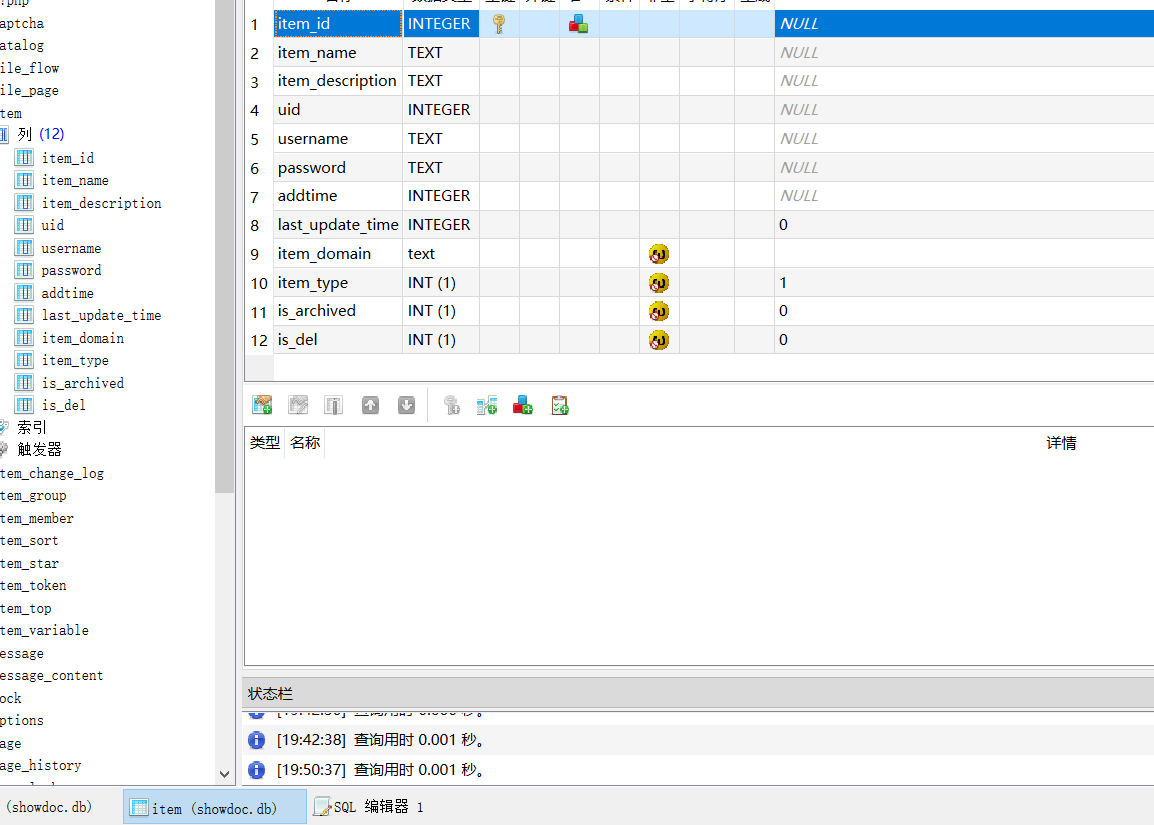This screenshot has width=1154, height=825.
Task: Click the column icon beside uid in the tree
Action: click(x=24, y=224)
